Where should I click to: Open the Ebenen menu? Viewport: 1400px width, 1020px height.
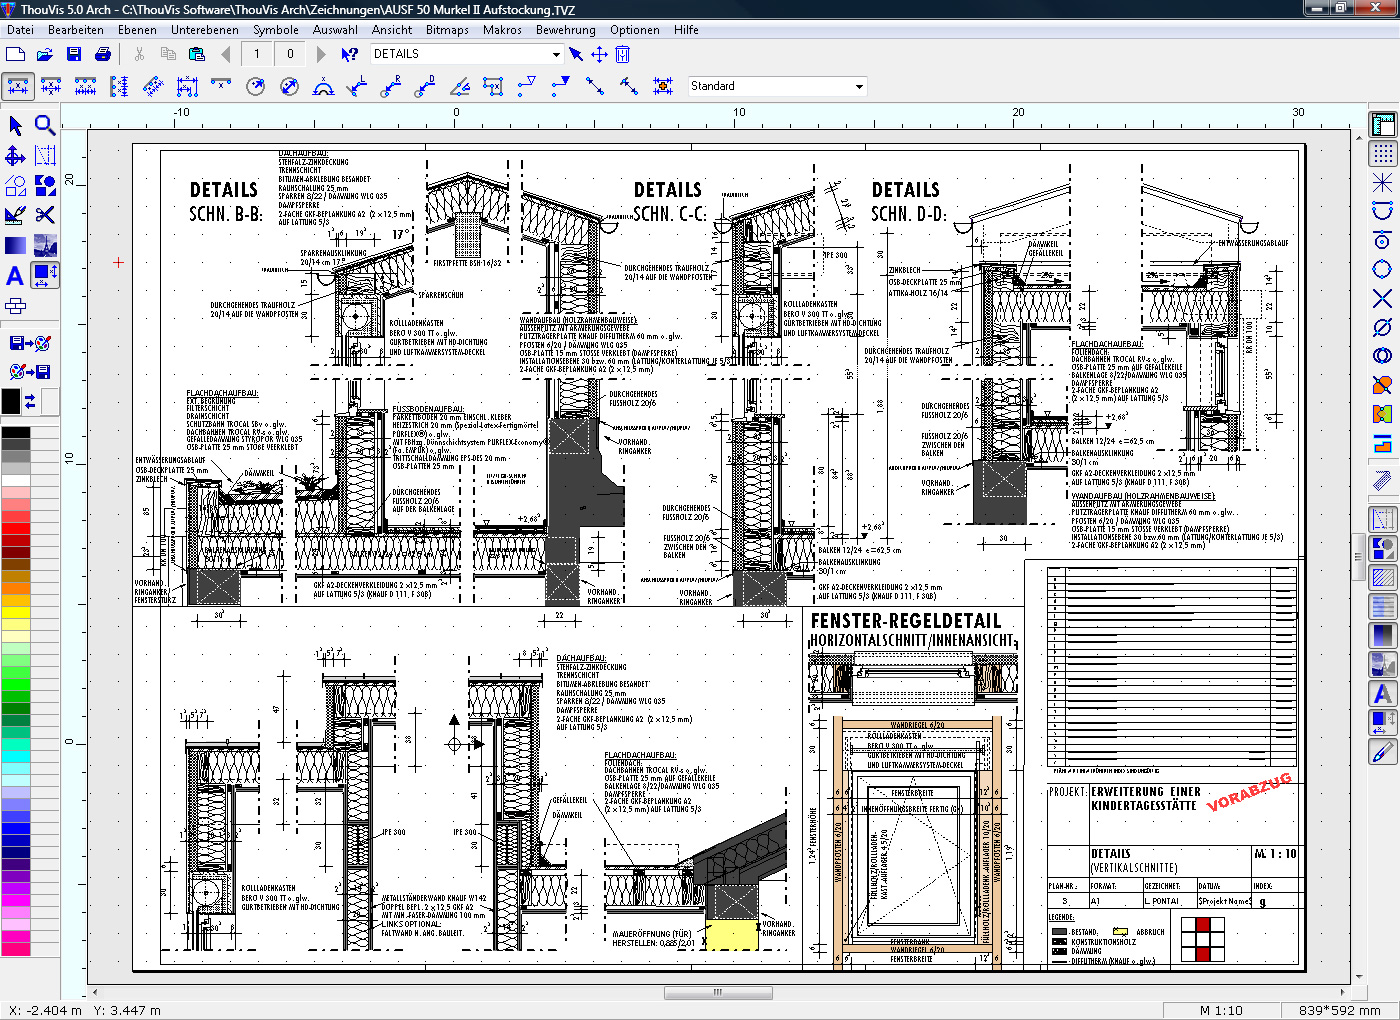(x=137, y=30)
